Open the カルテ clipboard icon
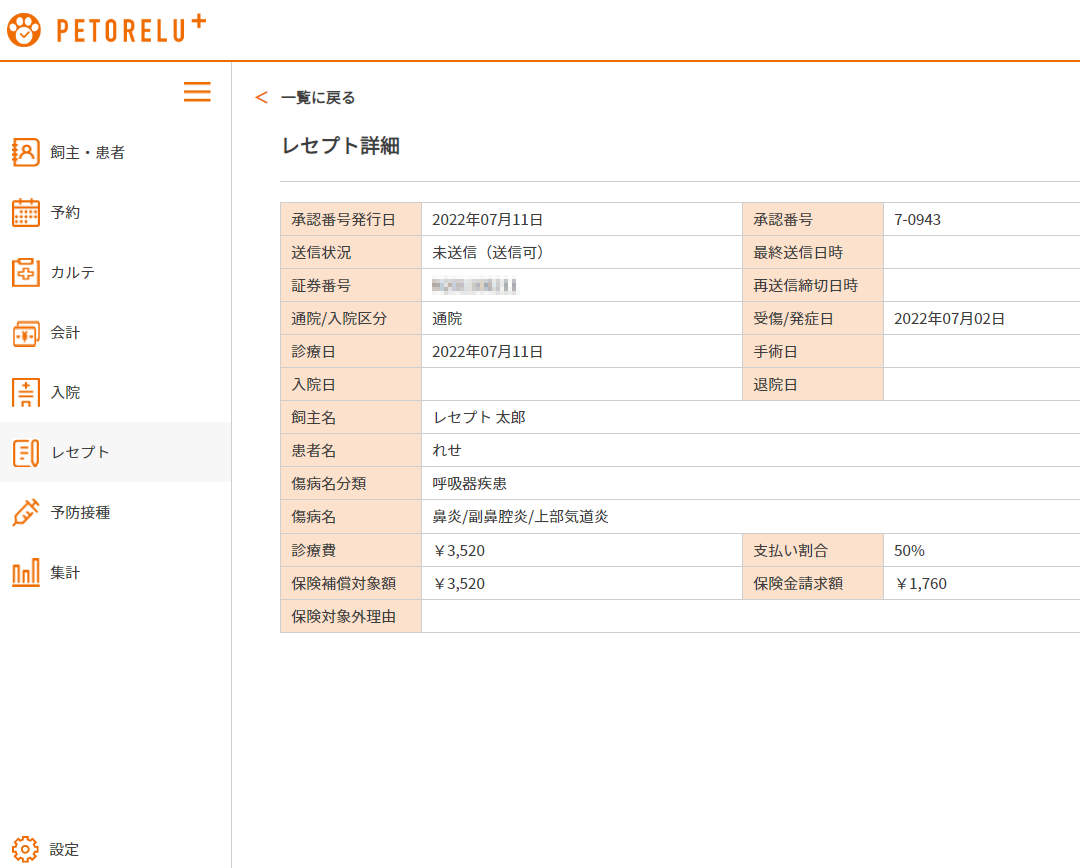 click(25, 272)
